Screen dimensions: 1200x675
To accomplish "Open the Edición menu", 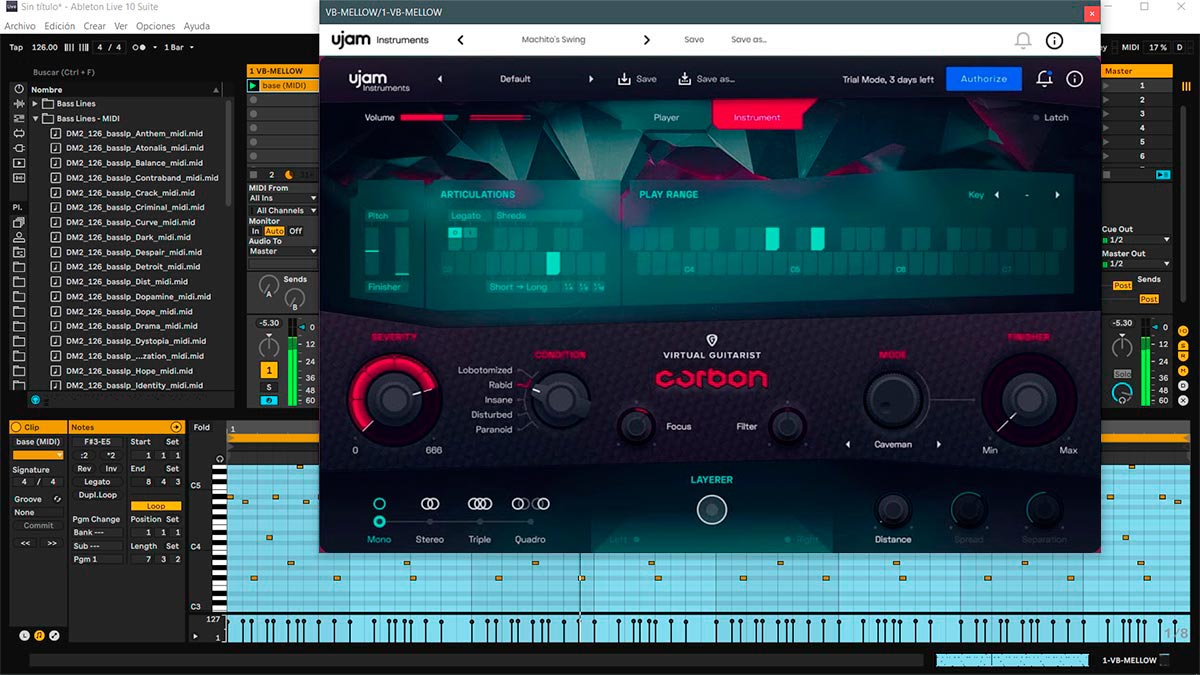I will [x=59, y=26].
